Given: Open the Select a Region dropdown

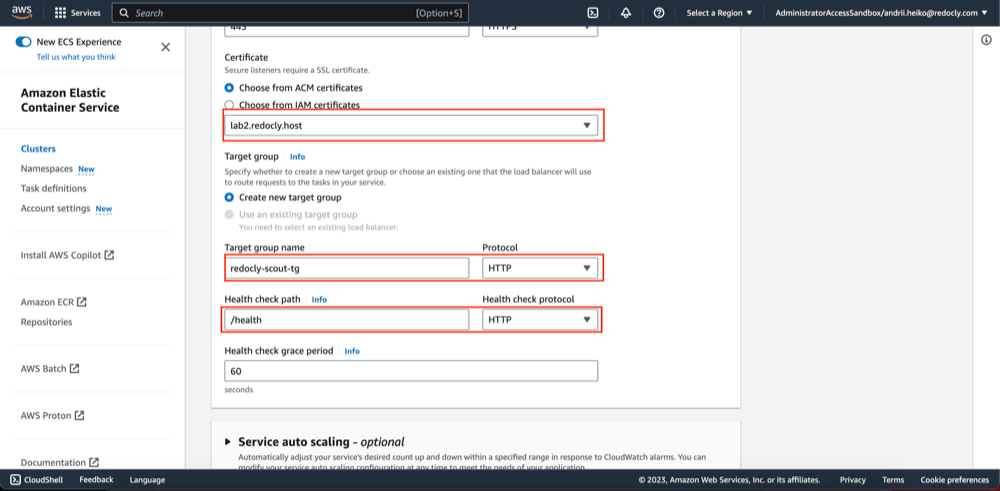Looking at the screenshot, I should [719, 13].
